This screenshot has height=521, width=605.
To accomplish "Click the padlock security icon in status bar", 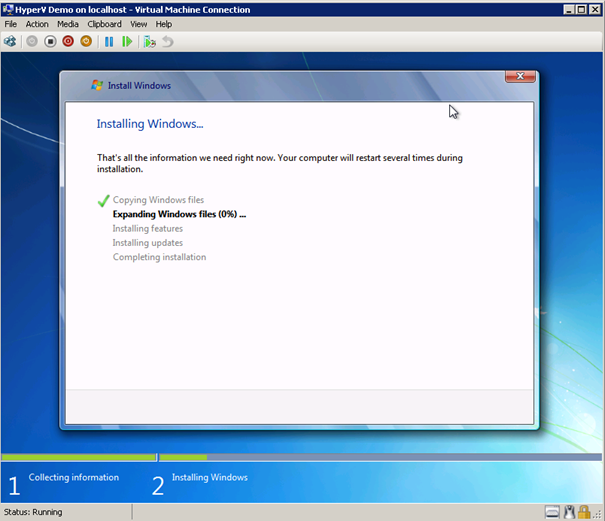I will point(584,512).
